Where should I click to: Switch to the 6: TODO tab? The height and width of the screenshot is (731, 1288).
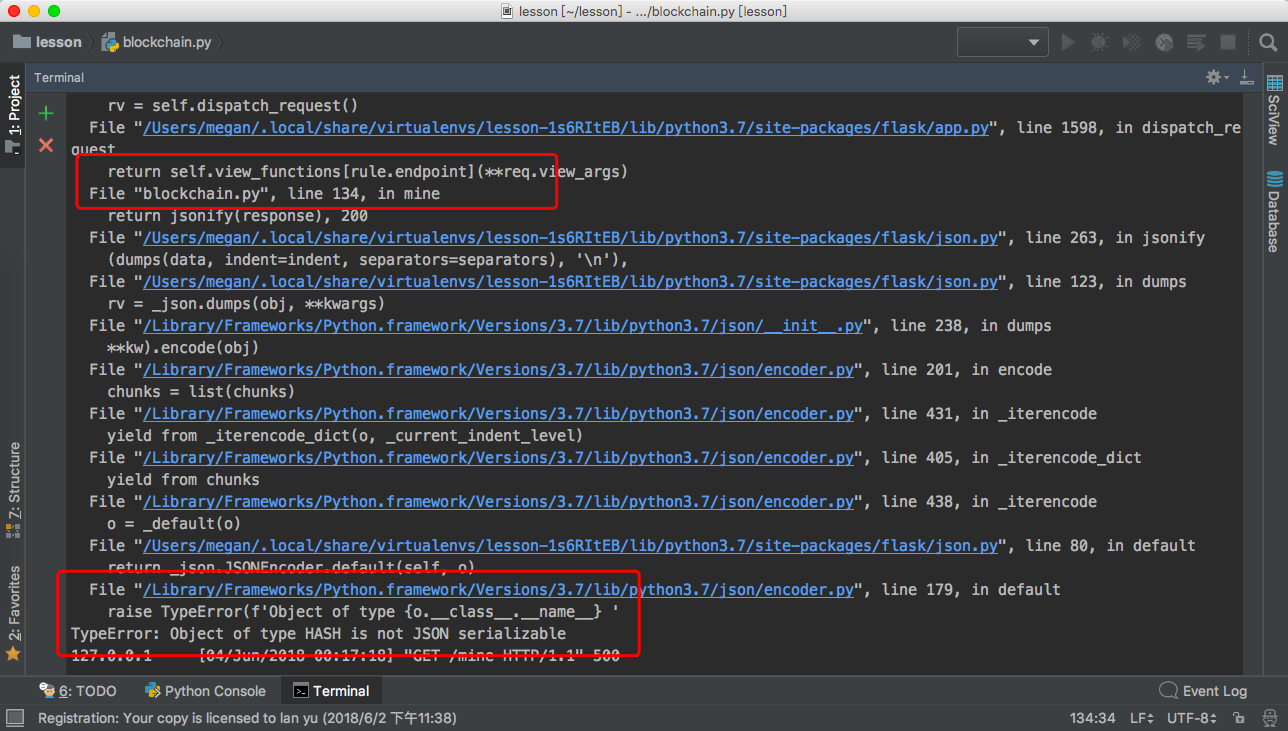(x=78, y=691)
